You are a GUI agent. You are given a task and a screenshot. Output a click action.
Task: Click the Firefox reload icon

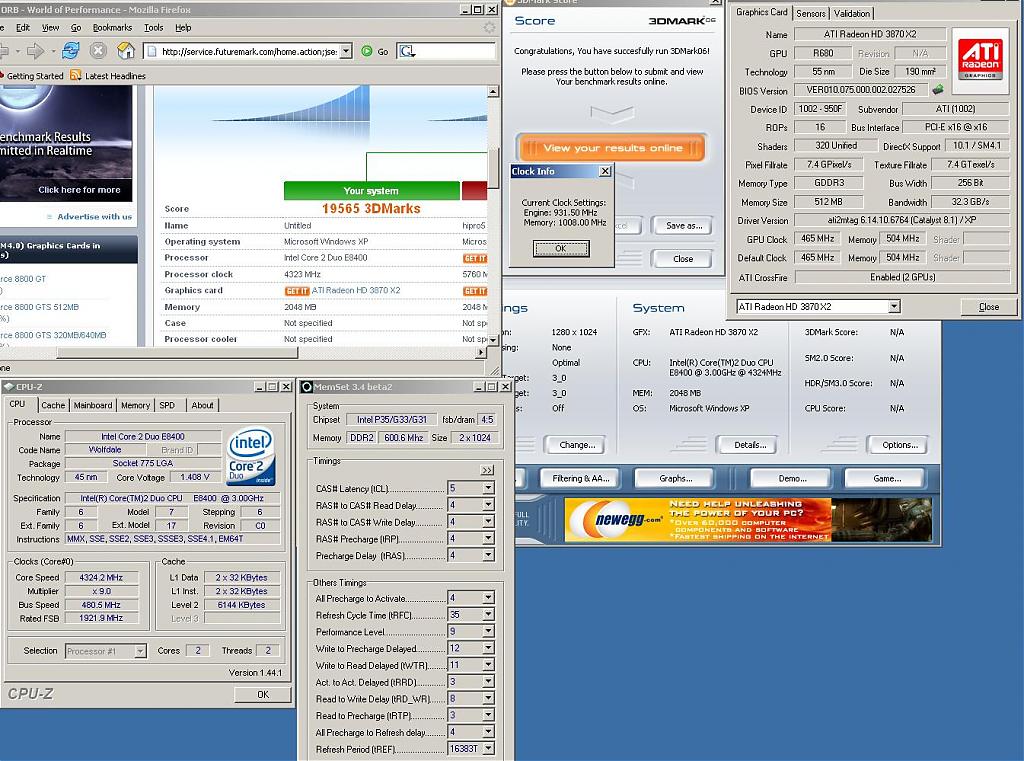click(x=71, y=50)
